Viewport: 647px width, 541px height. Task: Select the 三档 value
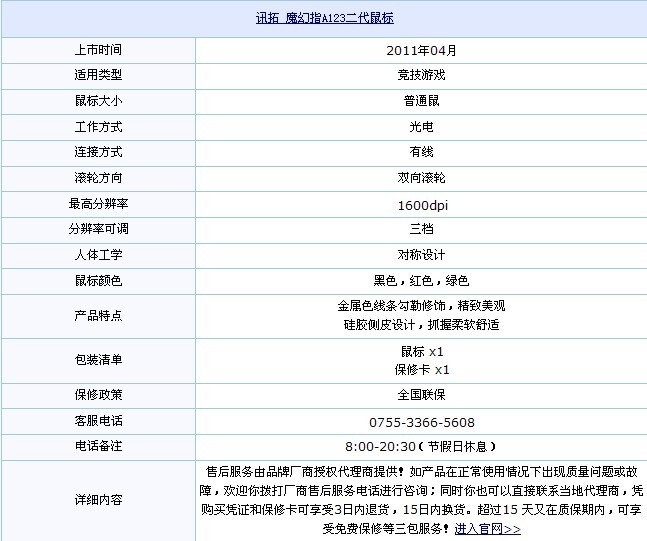click(x=421, y=229)
